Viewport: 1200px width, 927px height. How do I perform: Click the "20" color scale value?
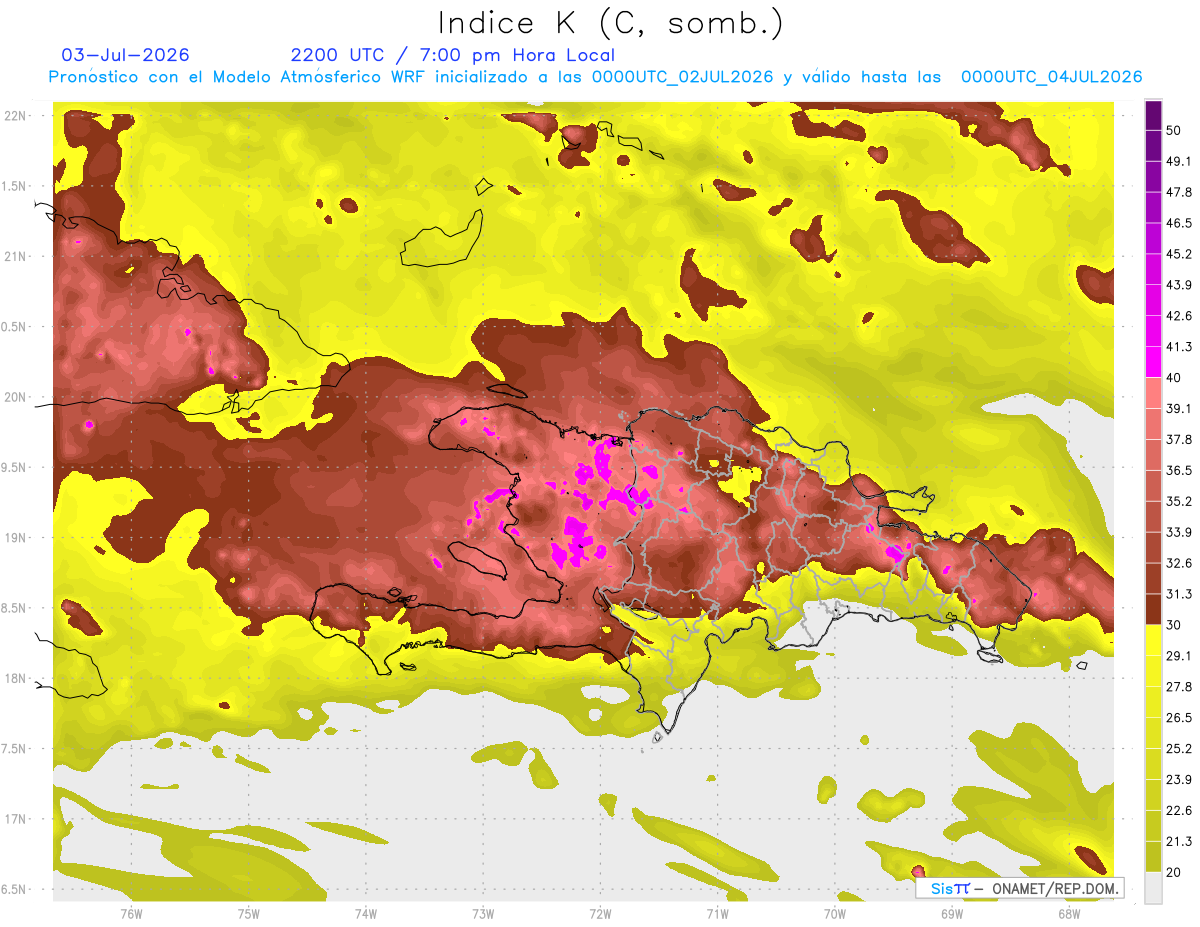(1174, 872)
